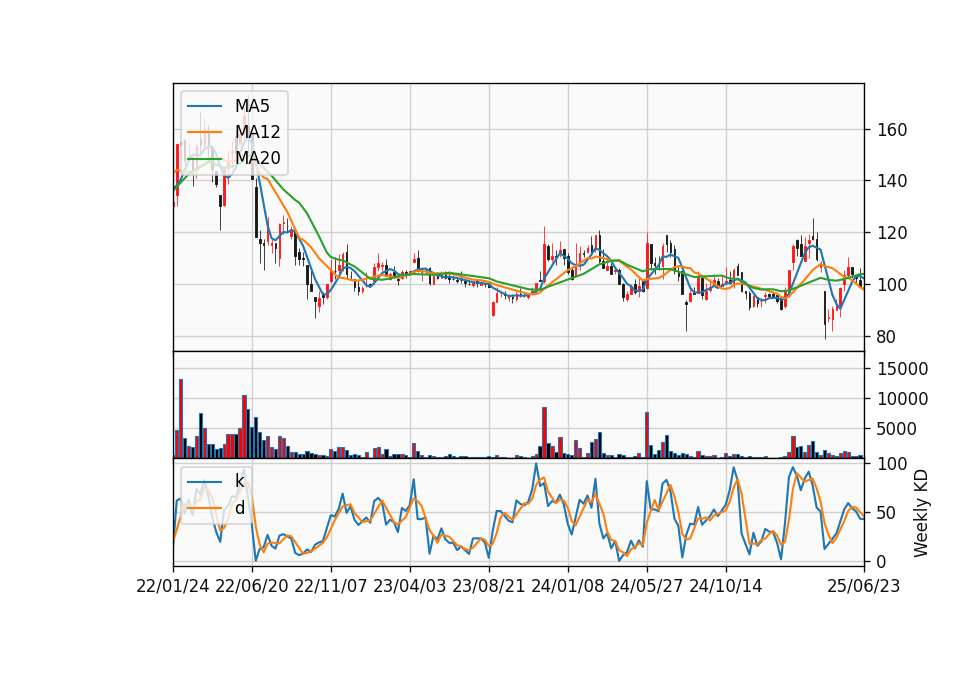Click the 10000 volume axis tick label
960x690 pixels.
pos(902,399)
